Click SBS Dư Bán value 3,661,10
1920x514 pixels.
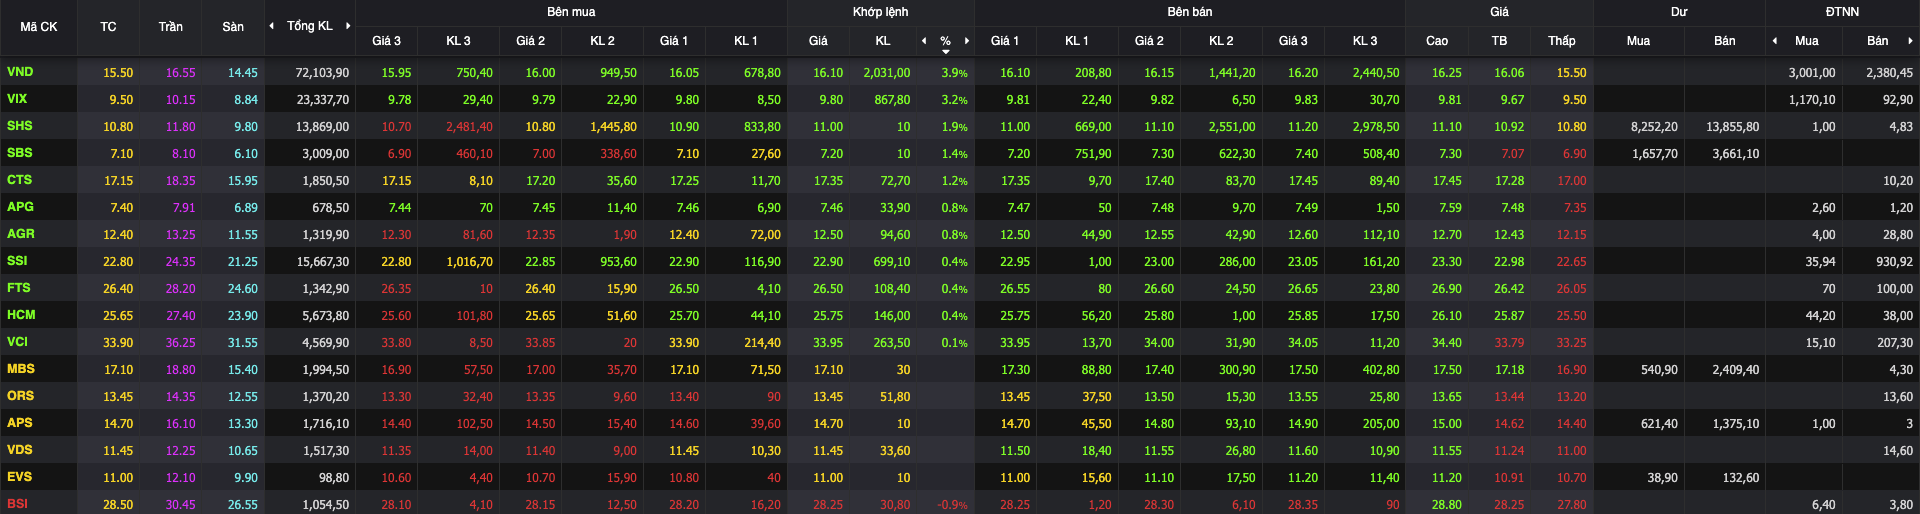point(1735,154)
